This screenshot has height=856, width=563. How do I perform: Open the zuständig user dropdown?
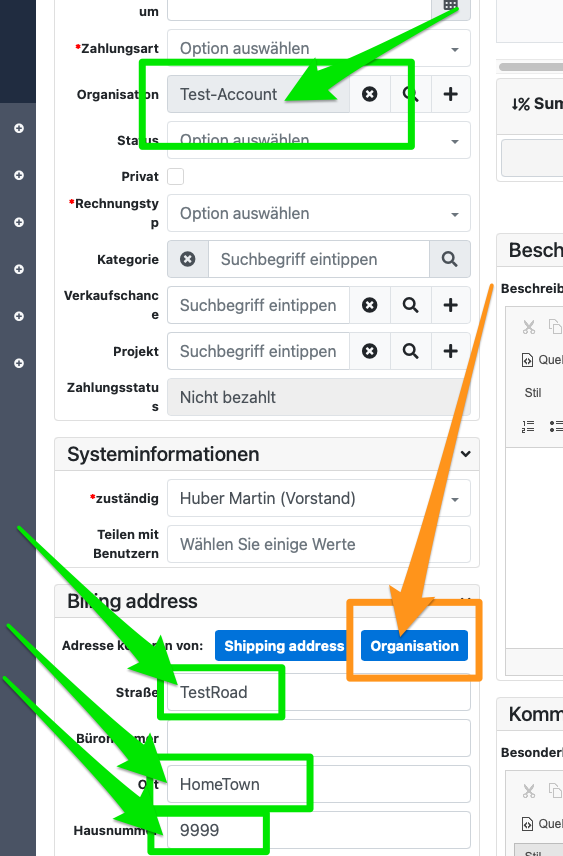(x=319, y=498)
